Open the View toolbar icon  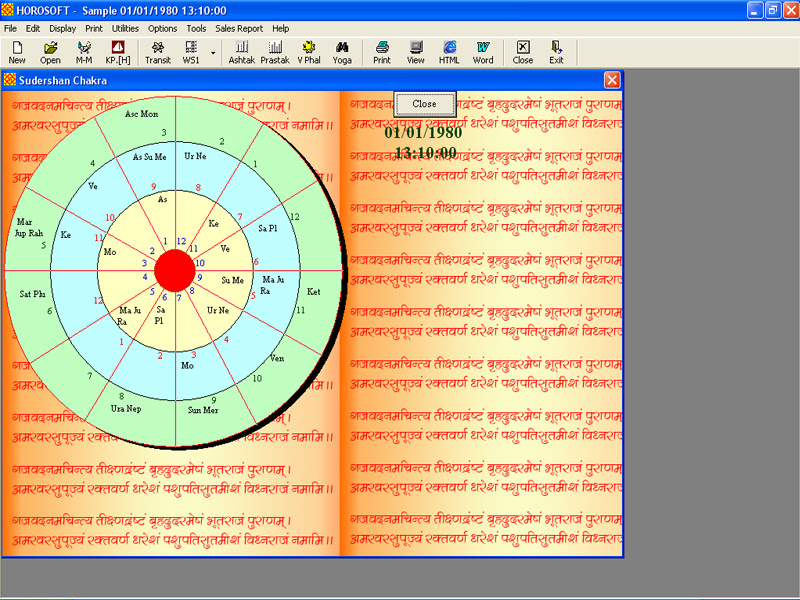coord(415,52)
